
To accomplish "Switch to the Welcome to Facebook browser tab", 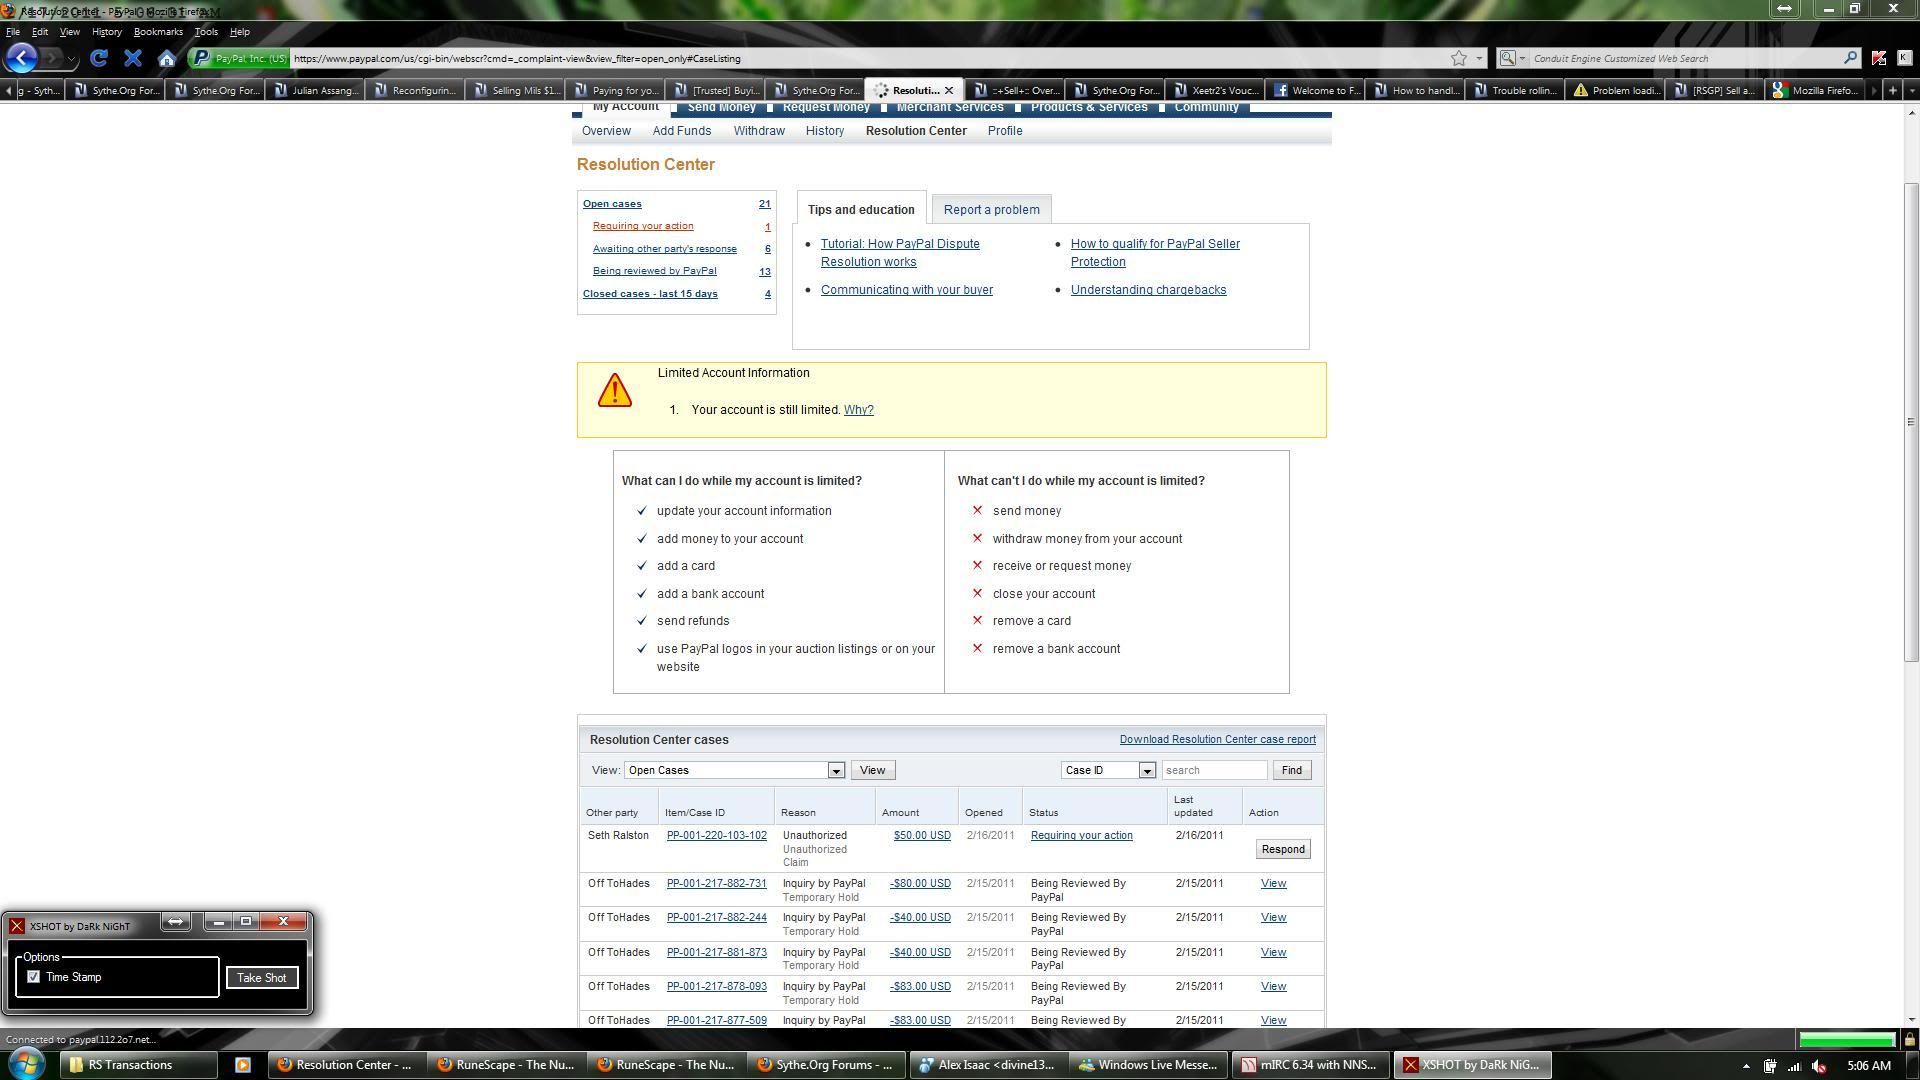I will click(1316, 90).
